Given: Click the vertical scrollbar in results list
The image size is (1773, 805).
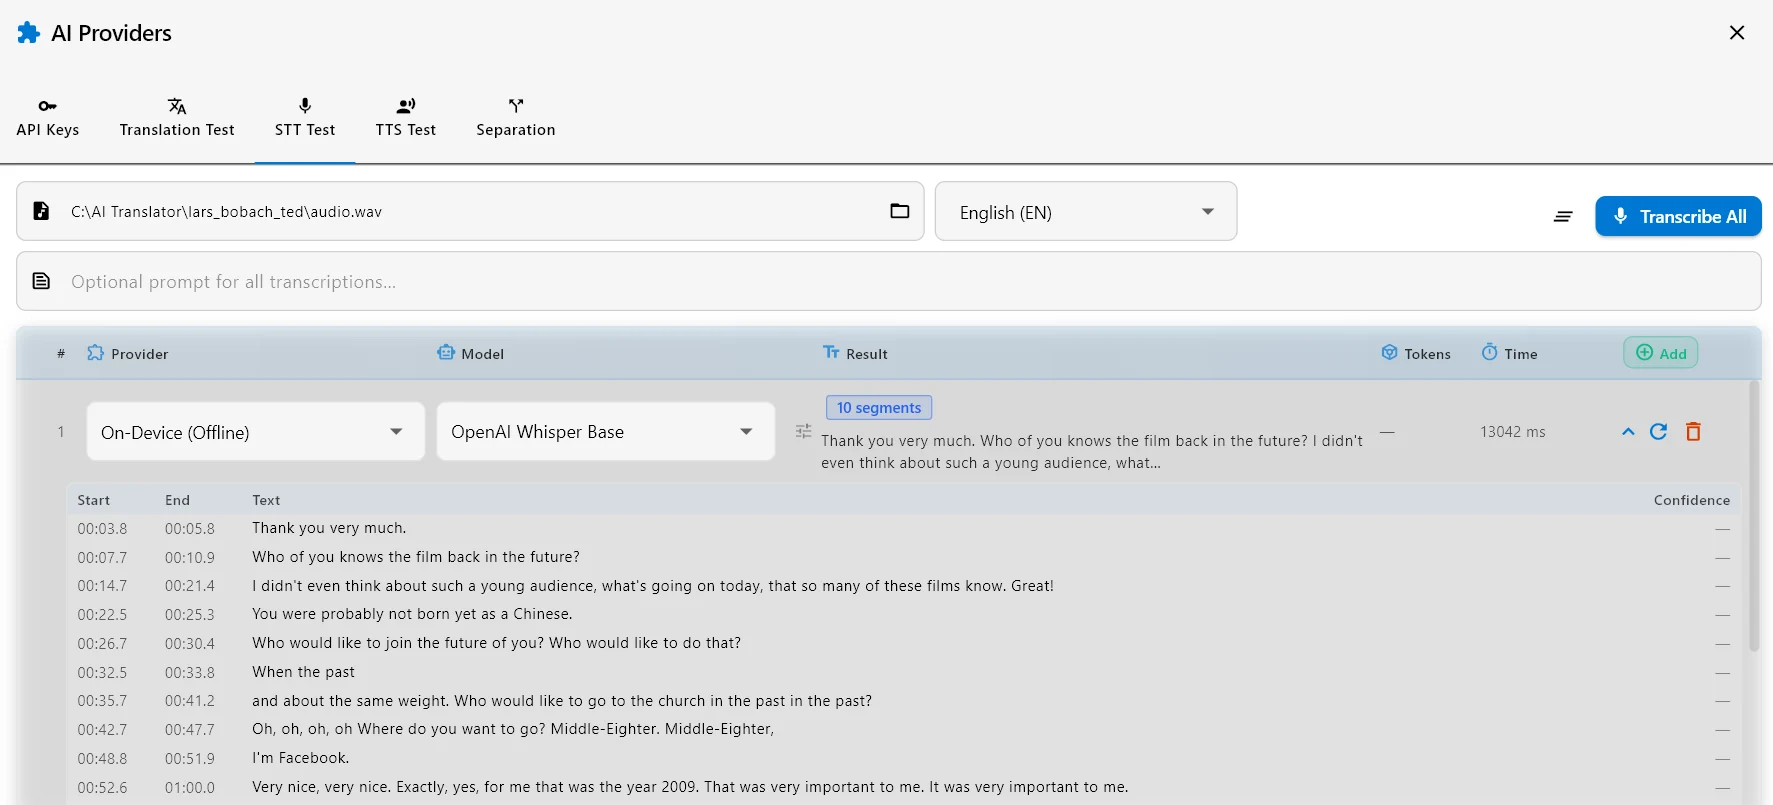Looking at the screenshot, I should point(1753,517).
